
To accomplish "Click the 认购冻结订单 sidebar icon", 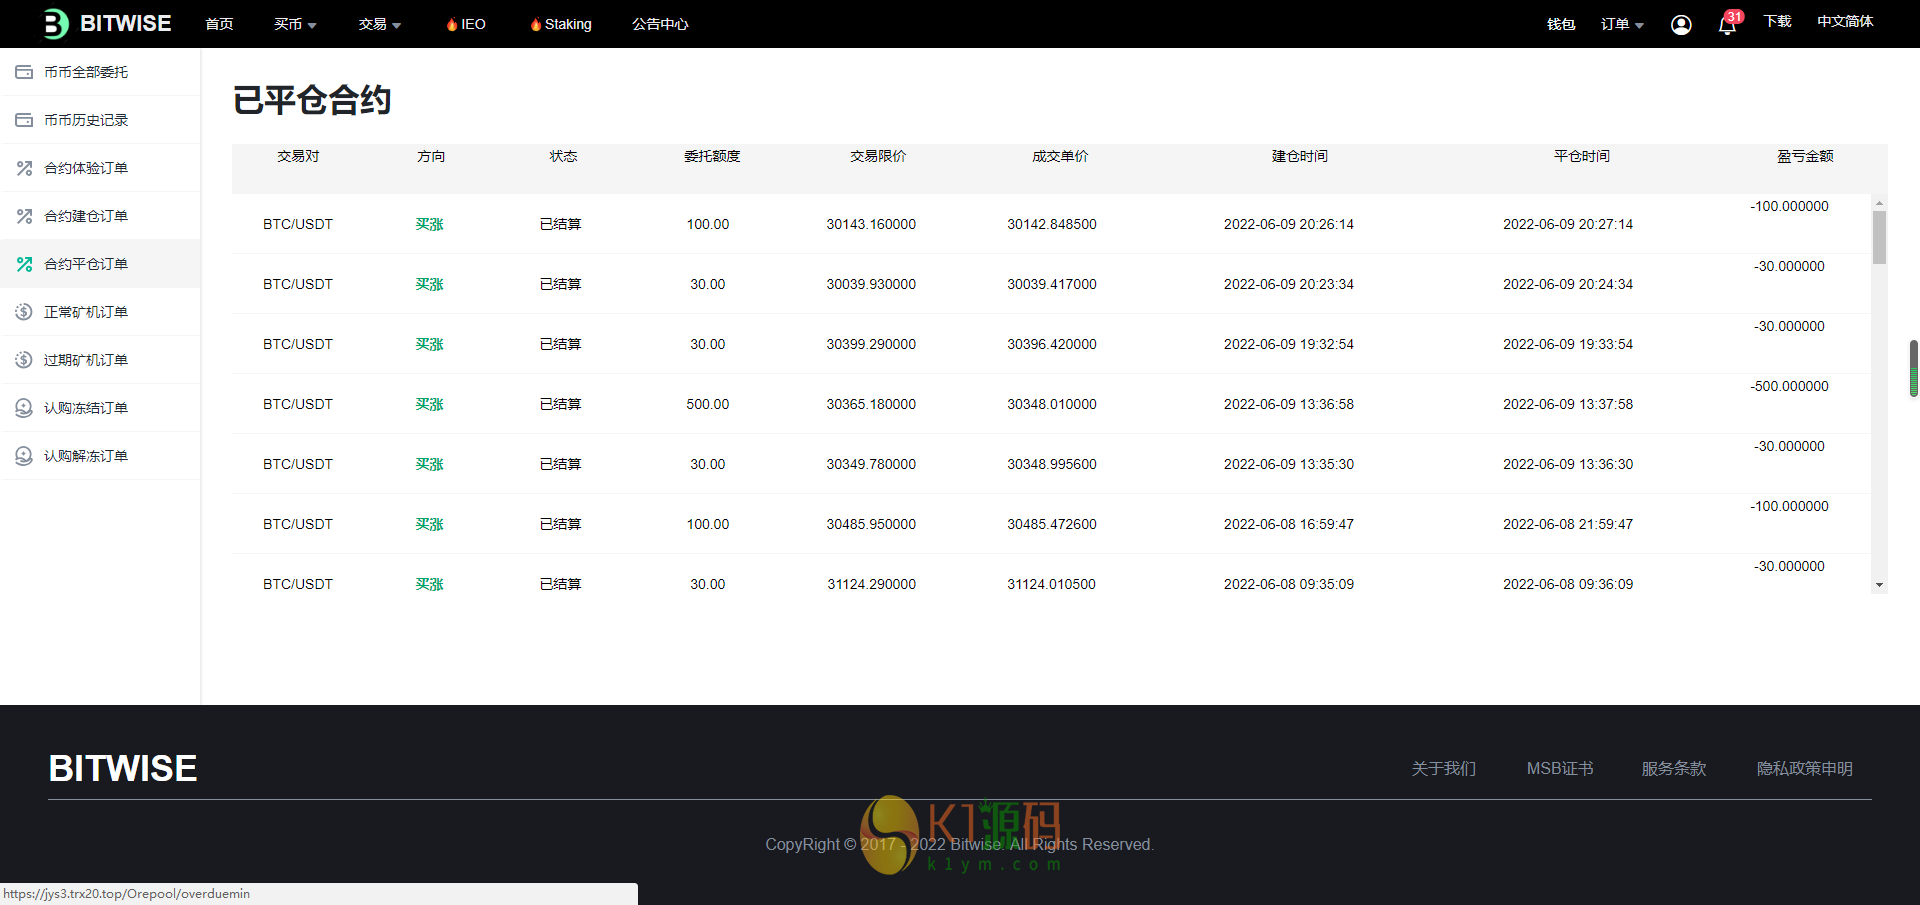I will tap(24, 408).
